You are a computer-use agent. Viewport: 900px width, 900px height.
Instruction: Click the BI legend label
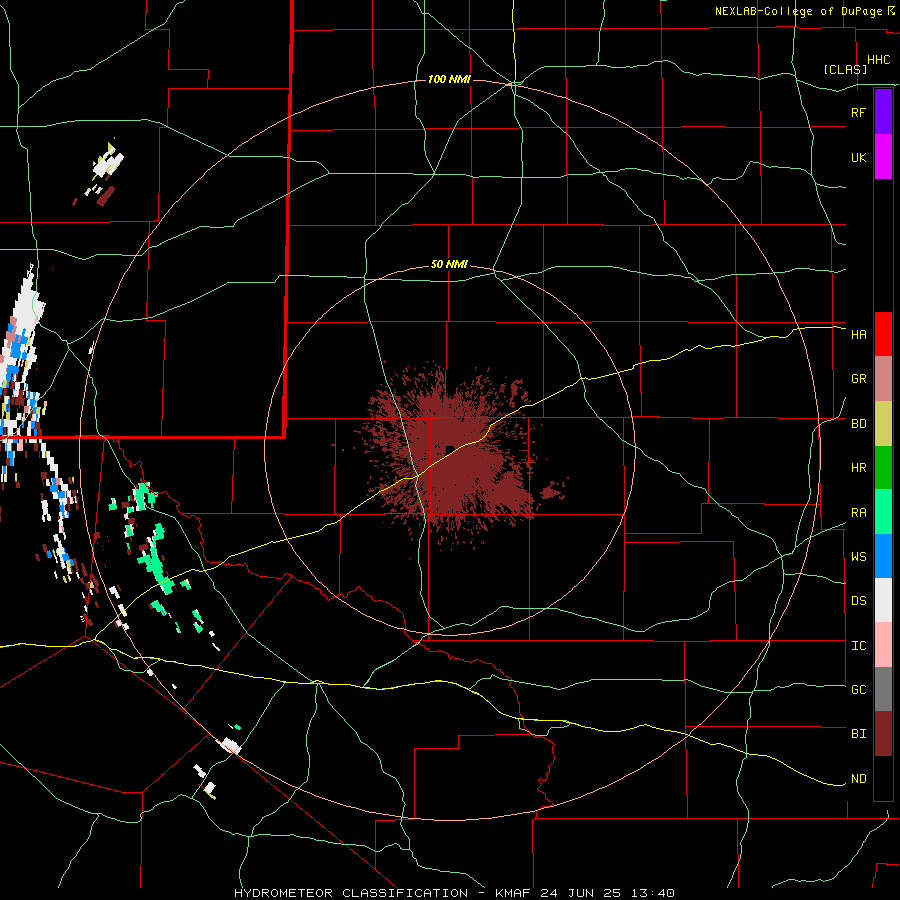pos(858,734)
